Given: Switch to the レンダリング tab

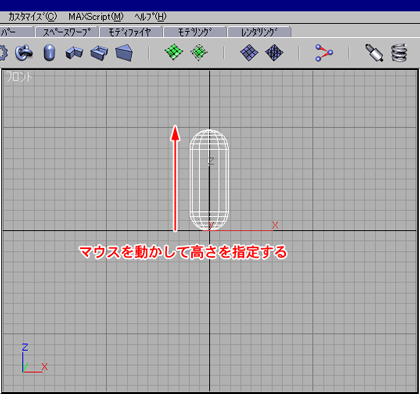Looking at the screenshot, I should pyautogui.click(x=259, y=32).
